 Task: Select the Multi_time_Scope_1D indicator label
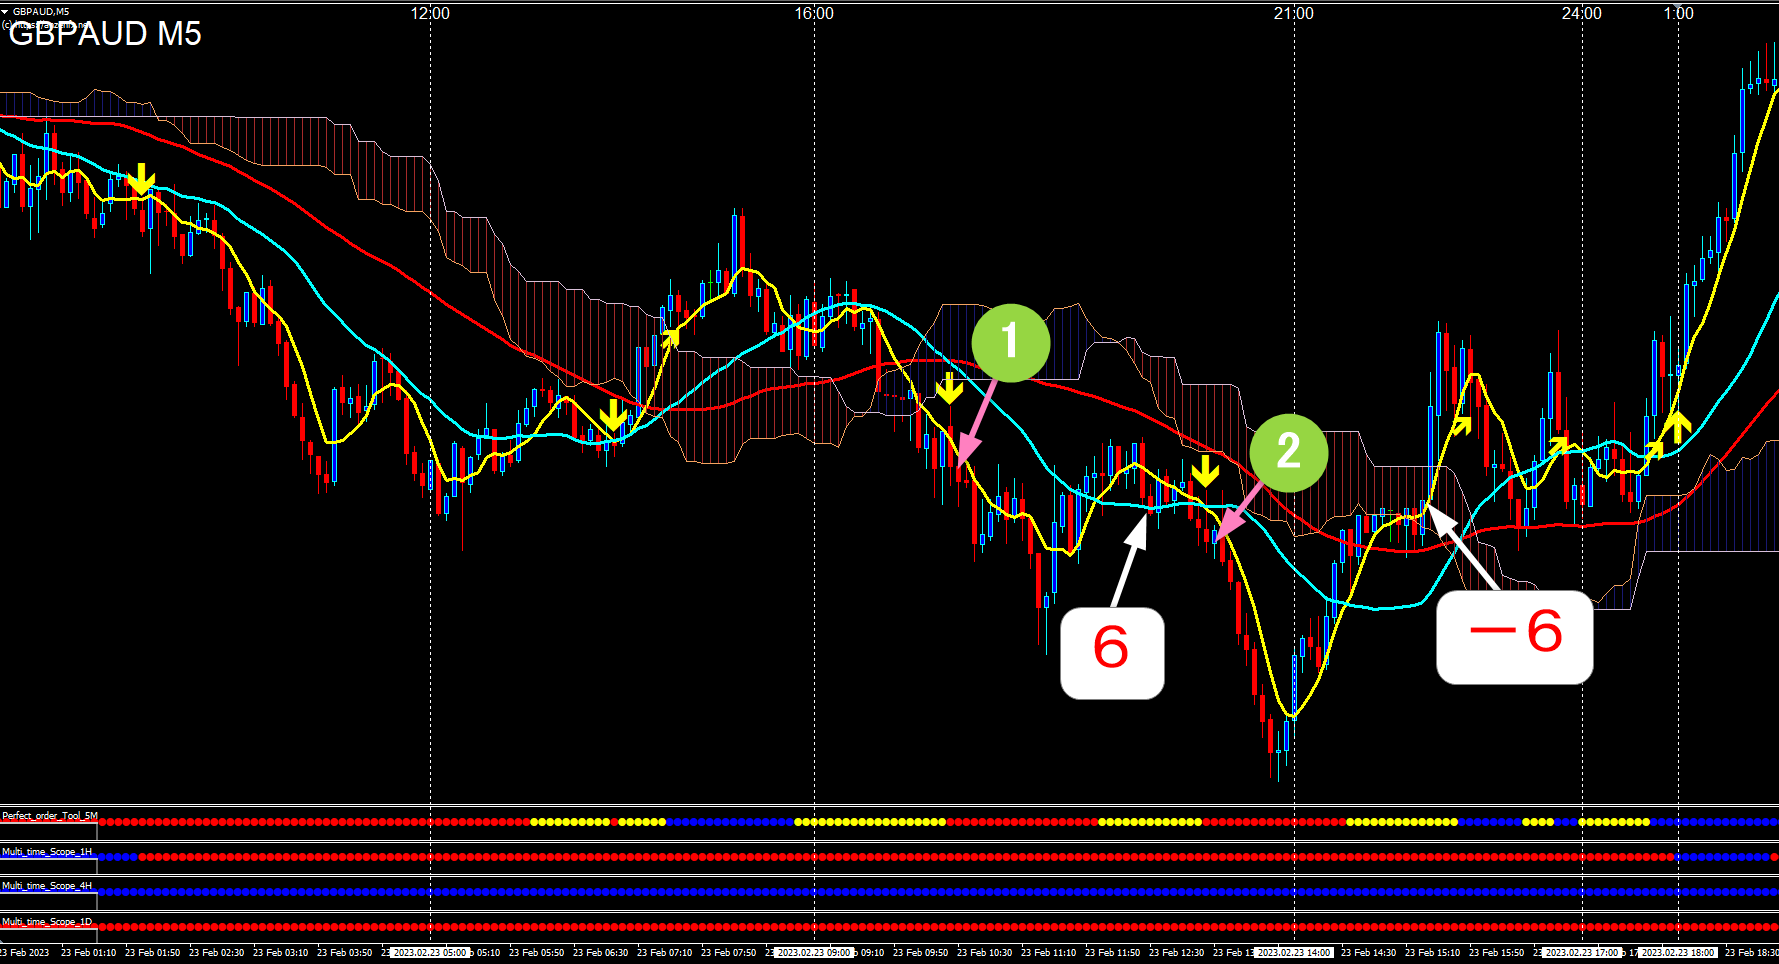(x=47, y=922)
